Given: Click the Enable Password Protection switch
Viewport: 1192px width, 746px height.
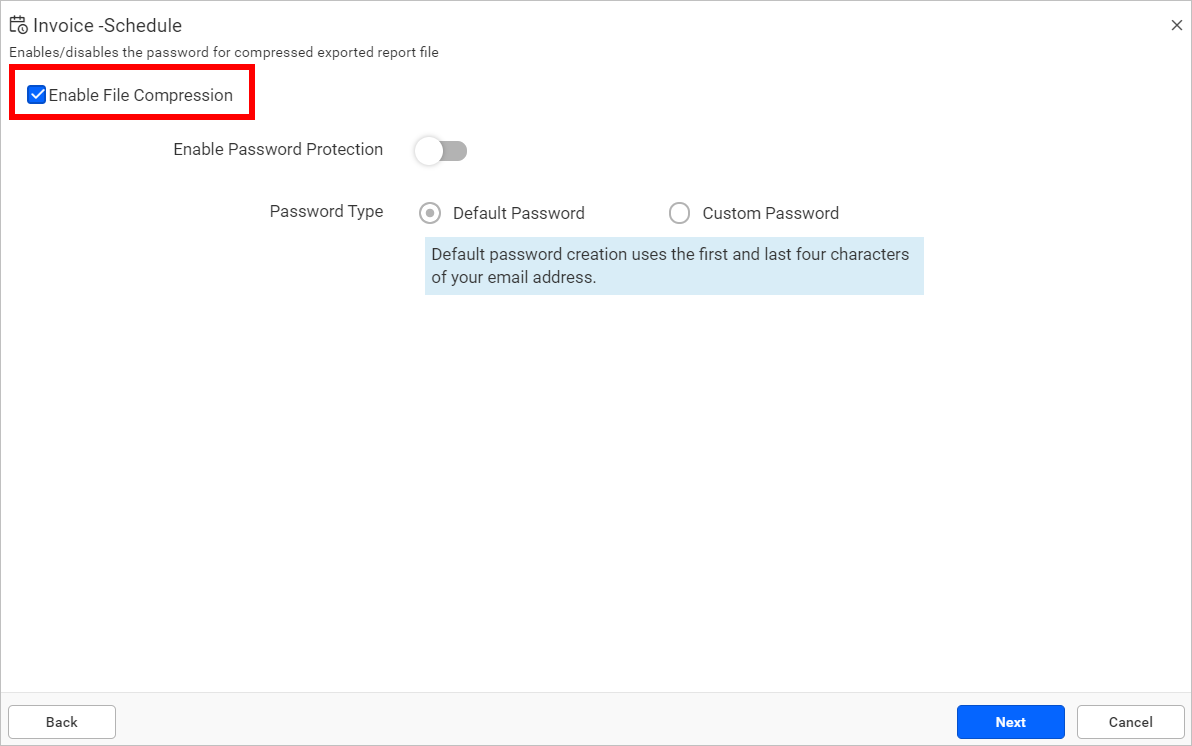Looking at the screenshot, I should pos(440,150).
